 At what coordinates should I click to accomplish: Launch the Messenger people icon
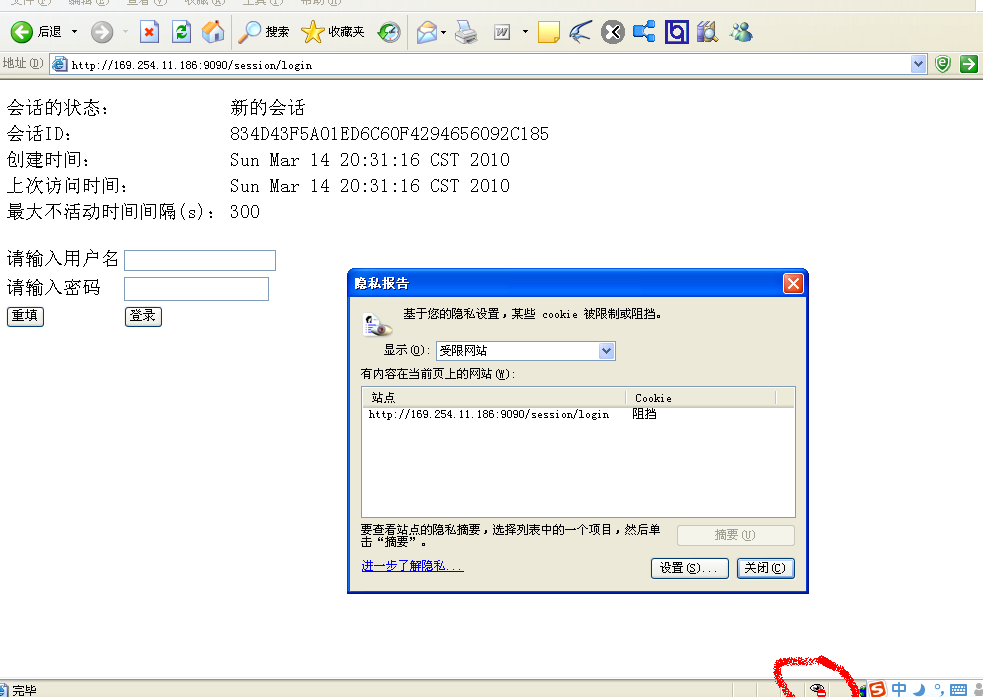pyautogui.click(x=741, y=31)
